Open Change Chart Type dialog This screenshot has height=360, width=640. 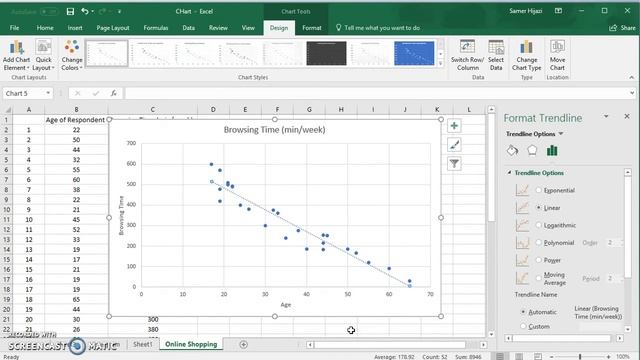(x=527, y=56)
